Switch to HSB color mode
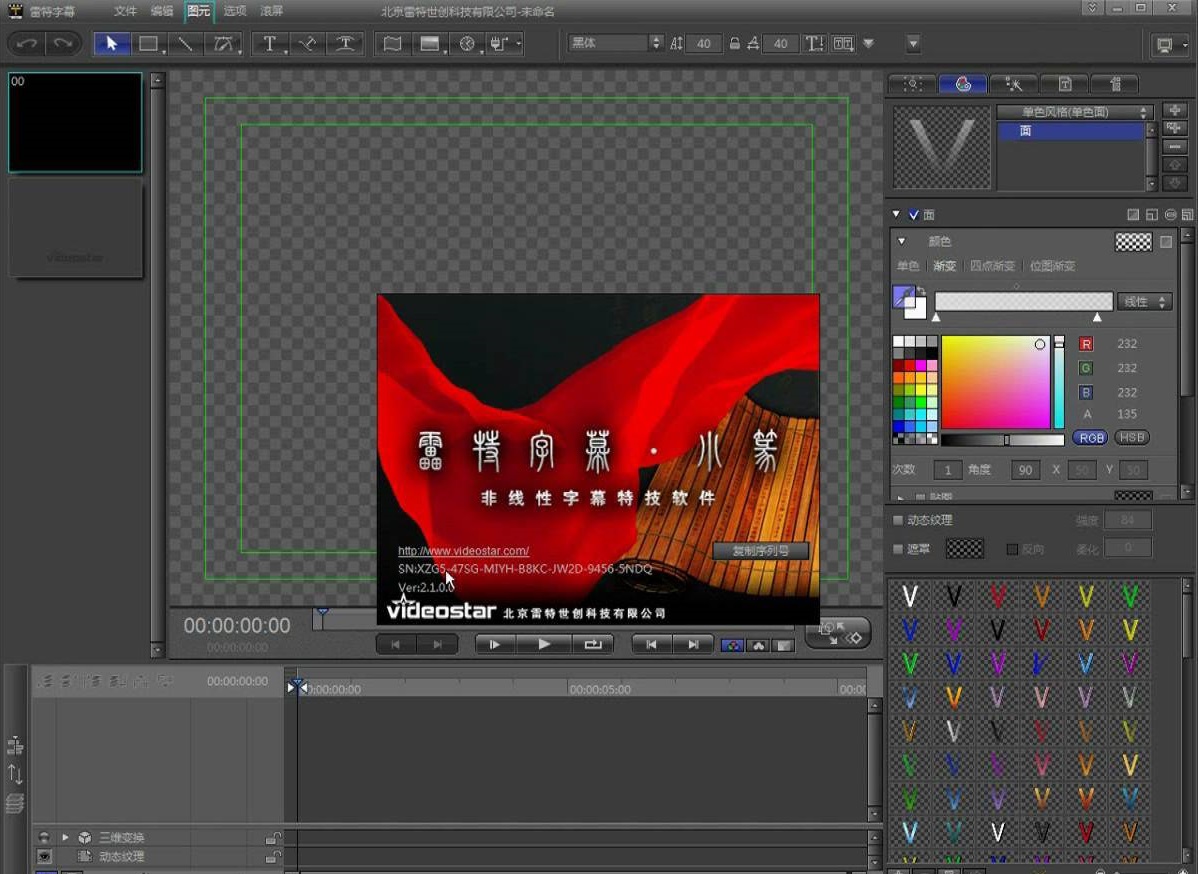Image resolution: width=1198 pixels, height=874 pixels. pos(1132,438)
